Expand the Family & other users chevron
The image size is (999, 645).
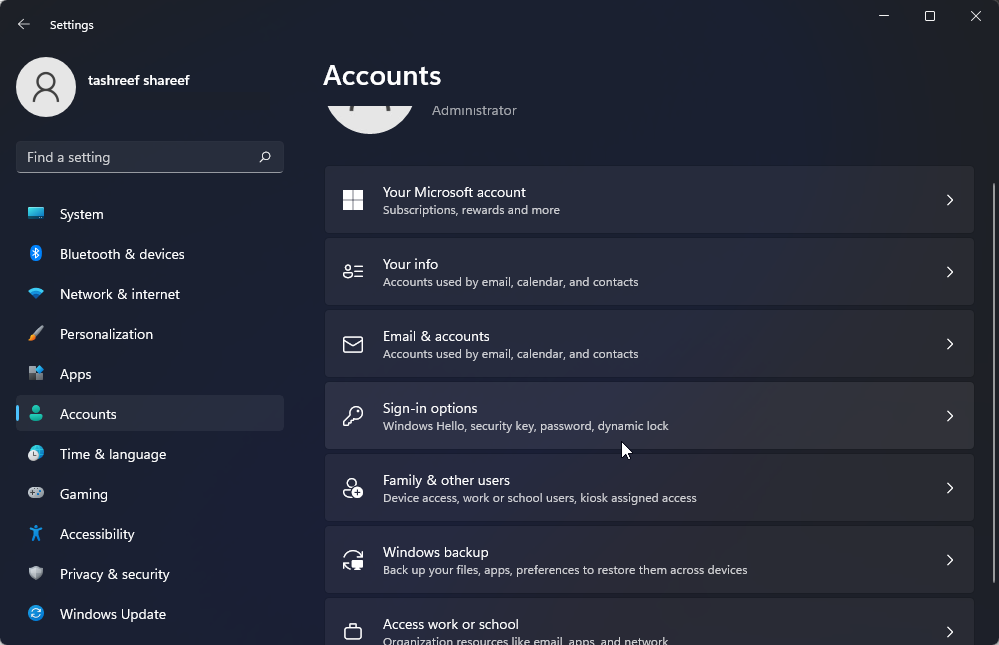point(949,488)
